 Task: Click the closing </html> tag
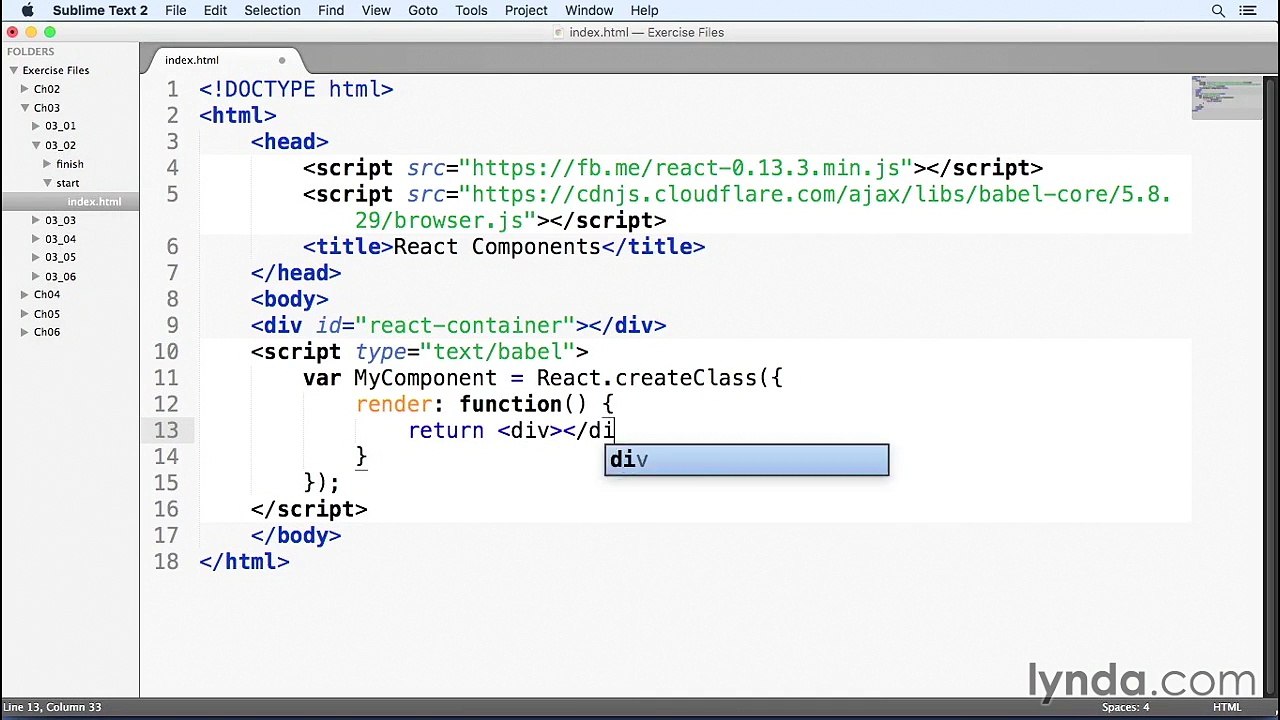[x=244, y=562]
